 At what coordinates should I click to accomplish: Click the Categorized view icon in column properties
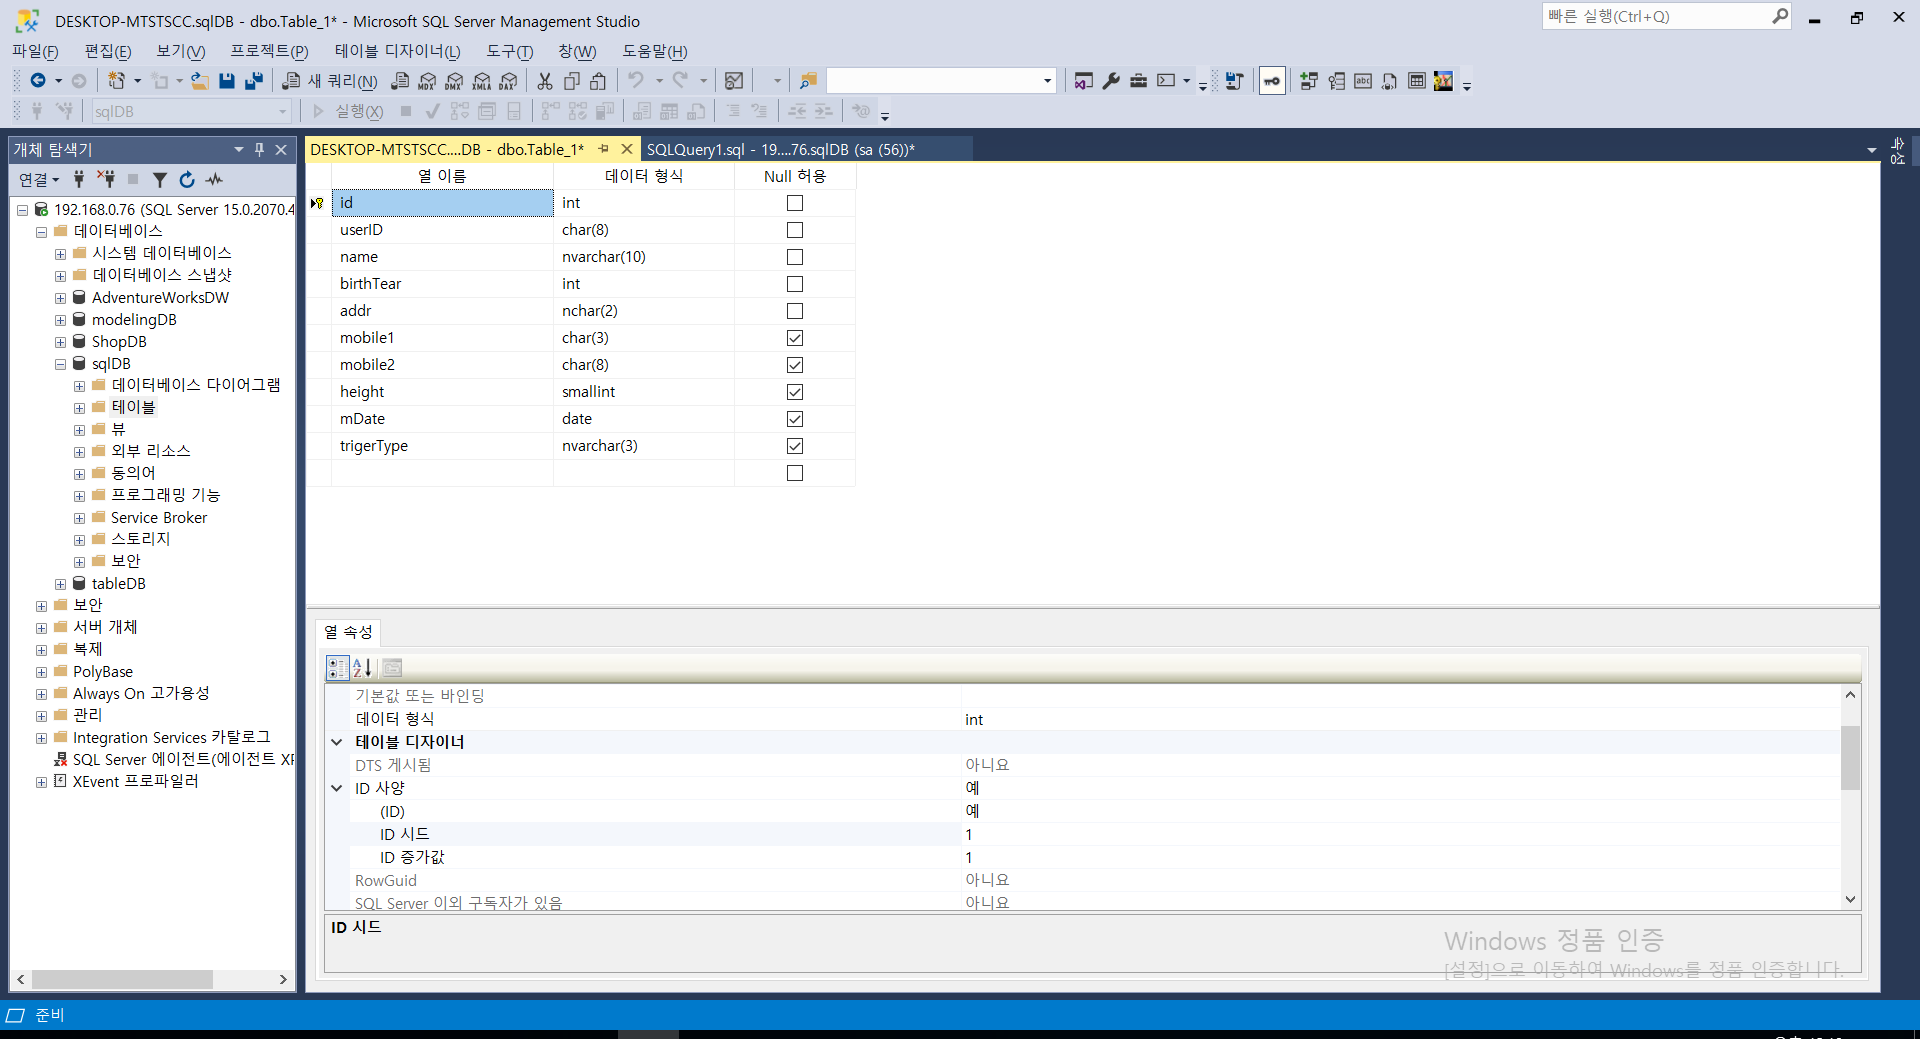tap(337, 668)
